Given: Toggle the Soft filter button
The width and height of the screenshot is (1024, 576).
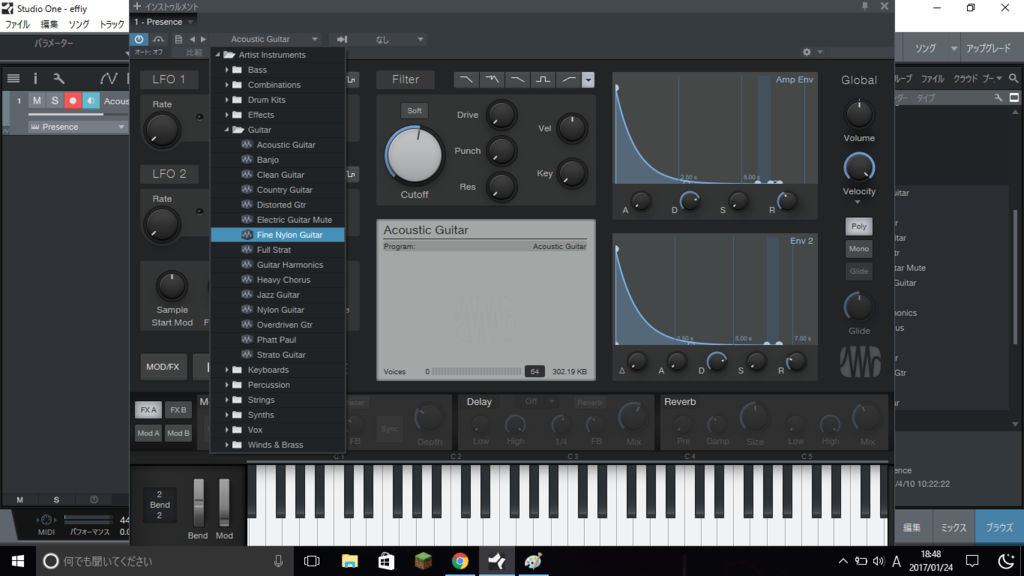Looking at the screenshot, I should pyautogui.click(x=414, y=110).
